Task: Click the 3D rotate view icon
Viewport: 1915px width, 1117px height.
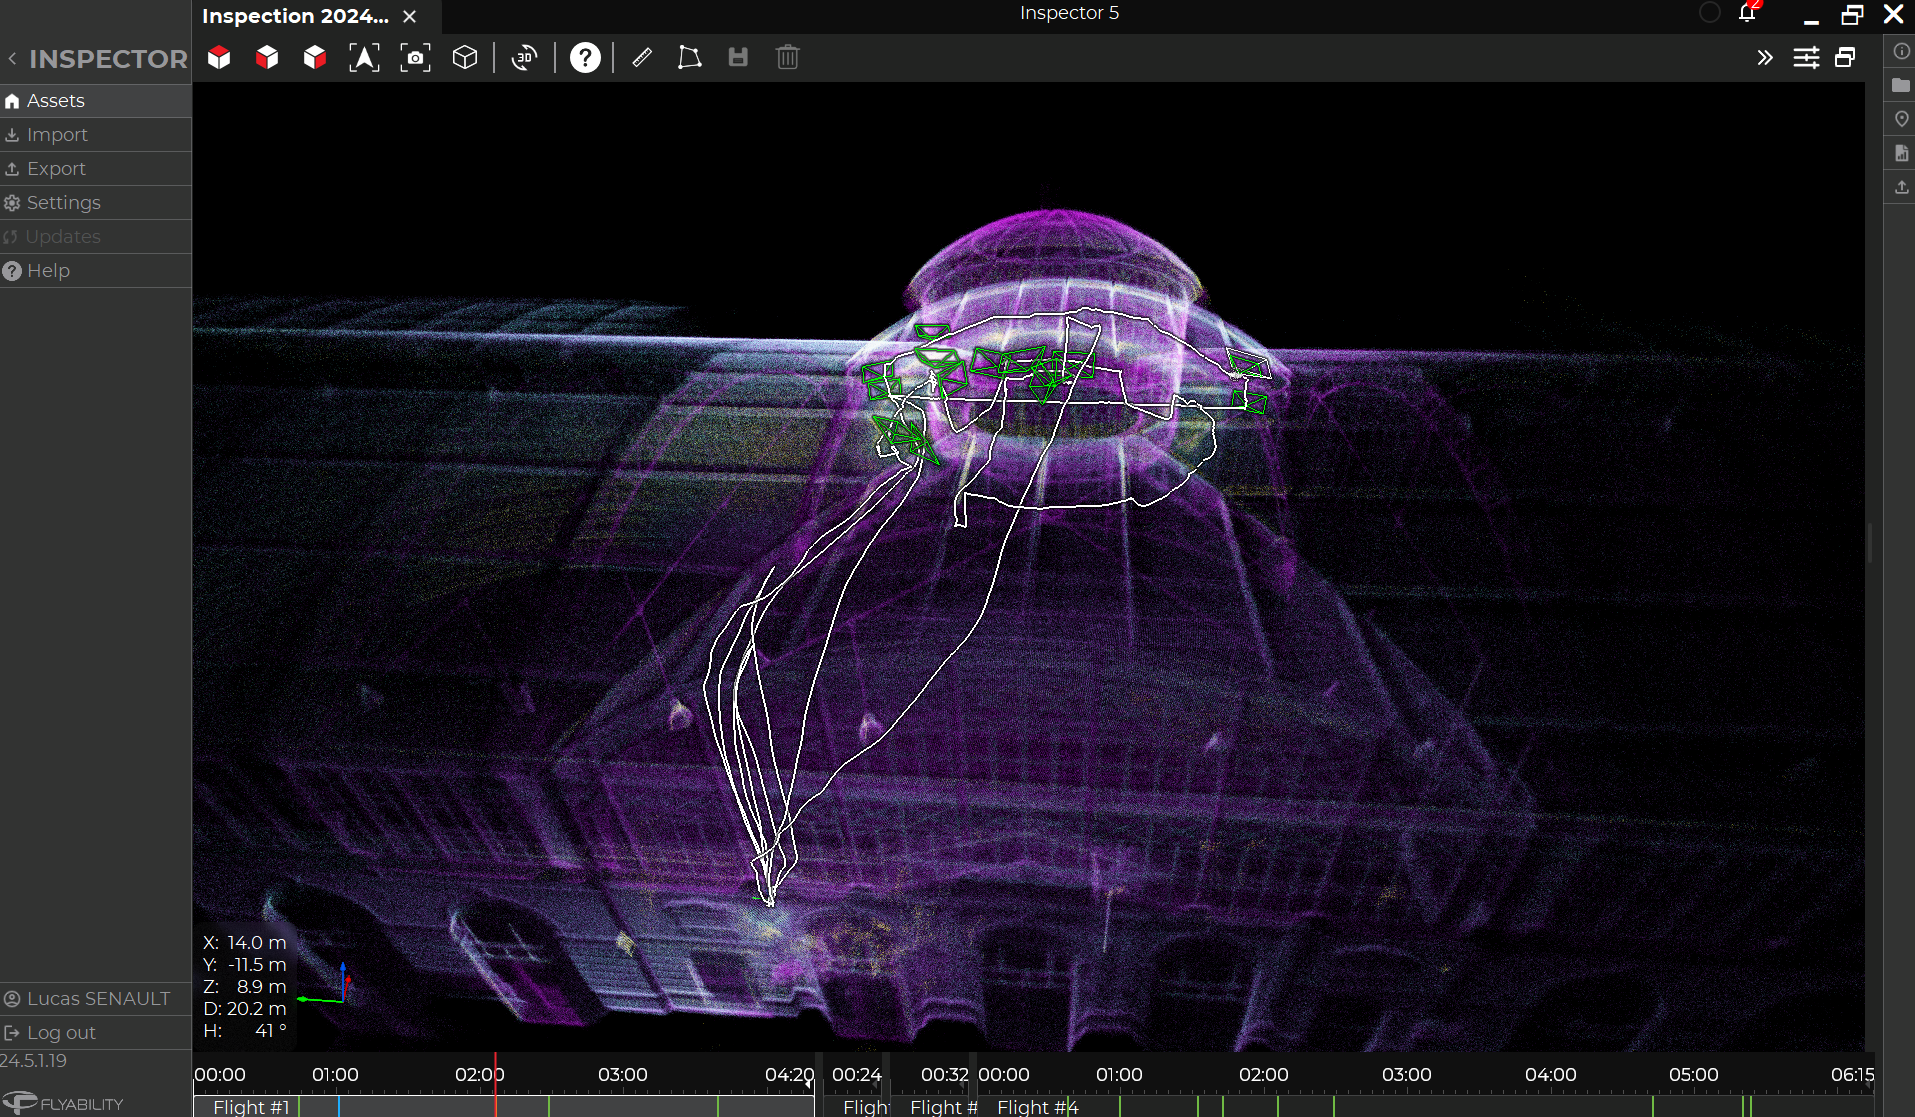Action: point(524,58)
